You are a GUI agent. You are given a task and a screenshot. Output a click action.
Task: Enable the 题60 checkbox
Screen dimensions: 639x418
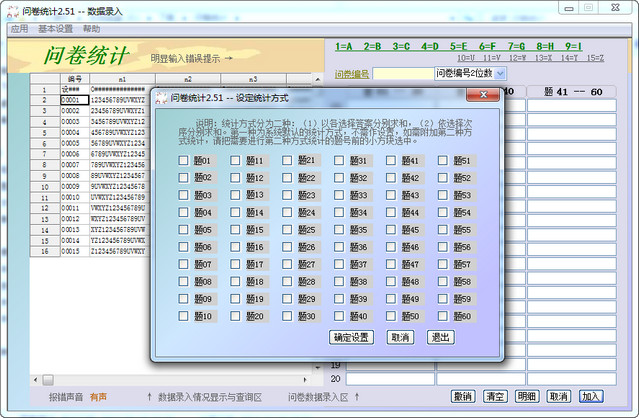pyautogui.click(x=443, y=316)
